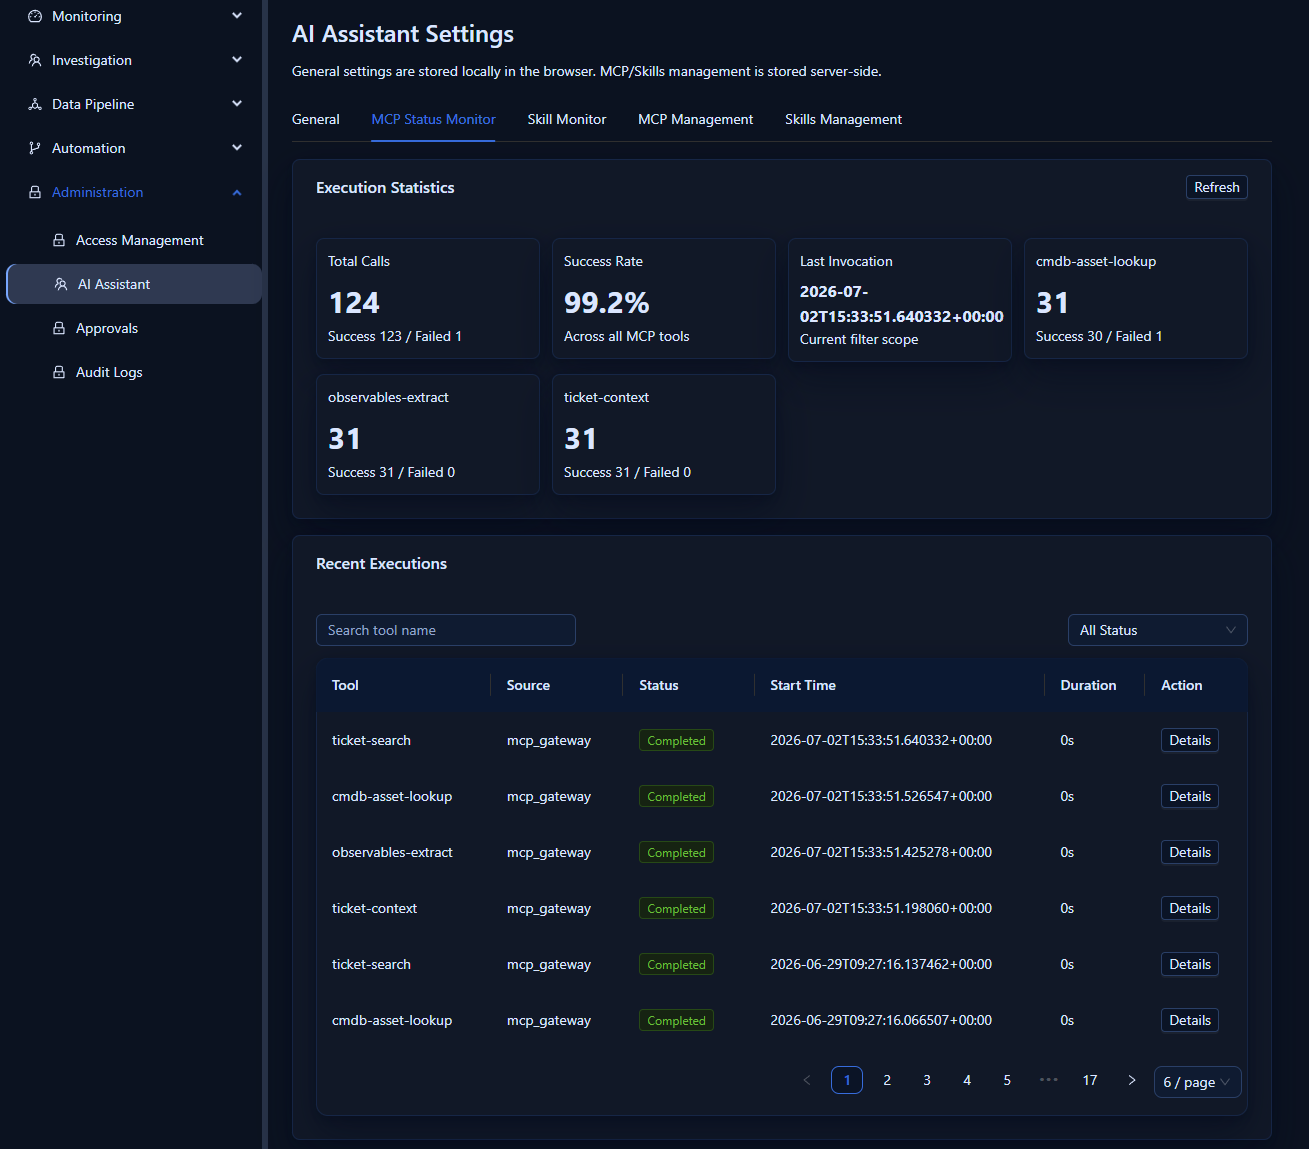Click the Total Calls statistics card
This screenshot has width=1309, height=1149.
click(x=428, y=298)
